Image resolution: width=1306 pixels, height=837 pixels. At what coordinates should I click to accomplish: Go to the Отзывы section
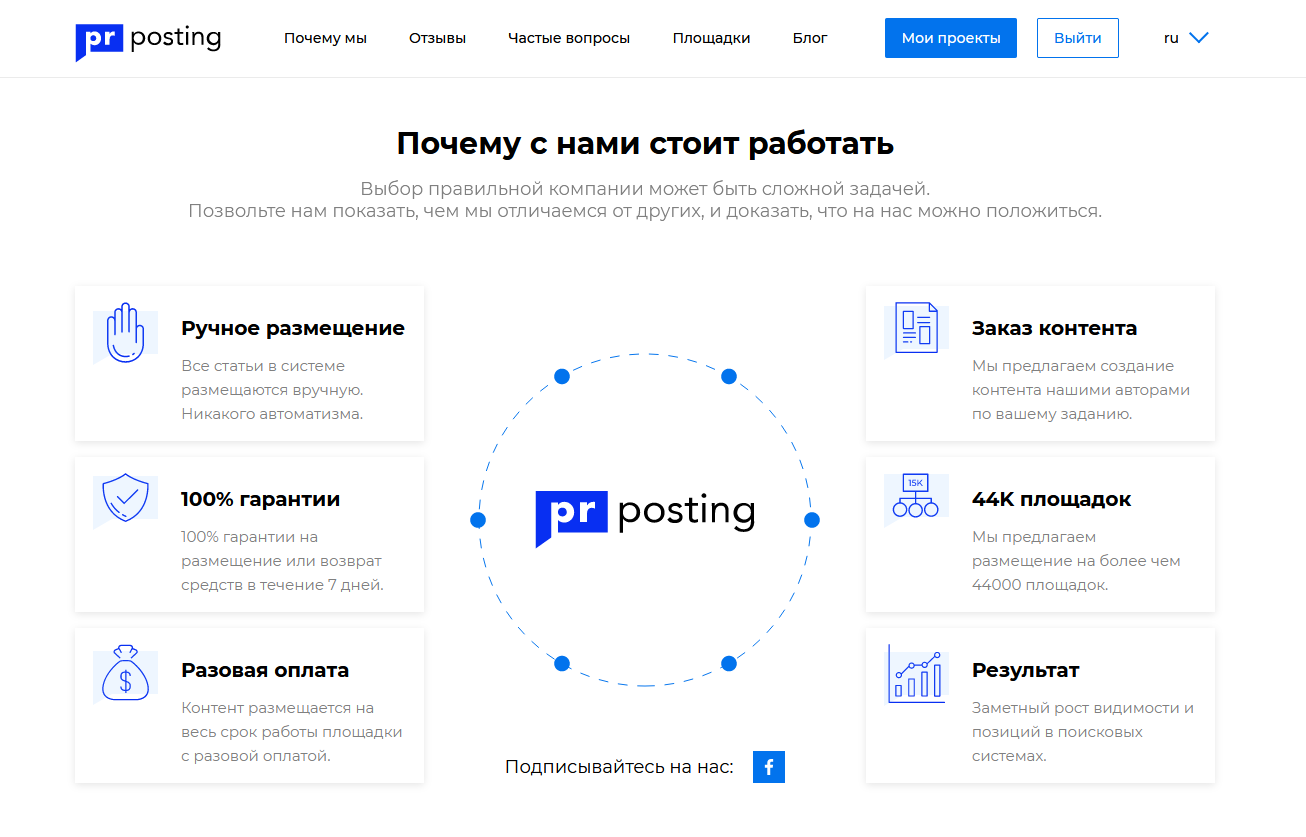[x=437, y=38]
